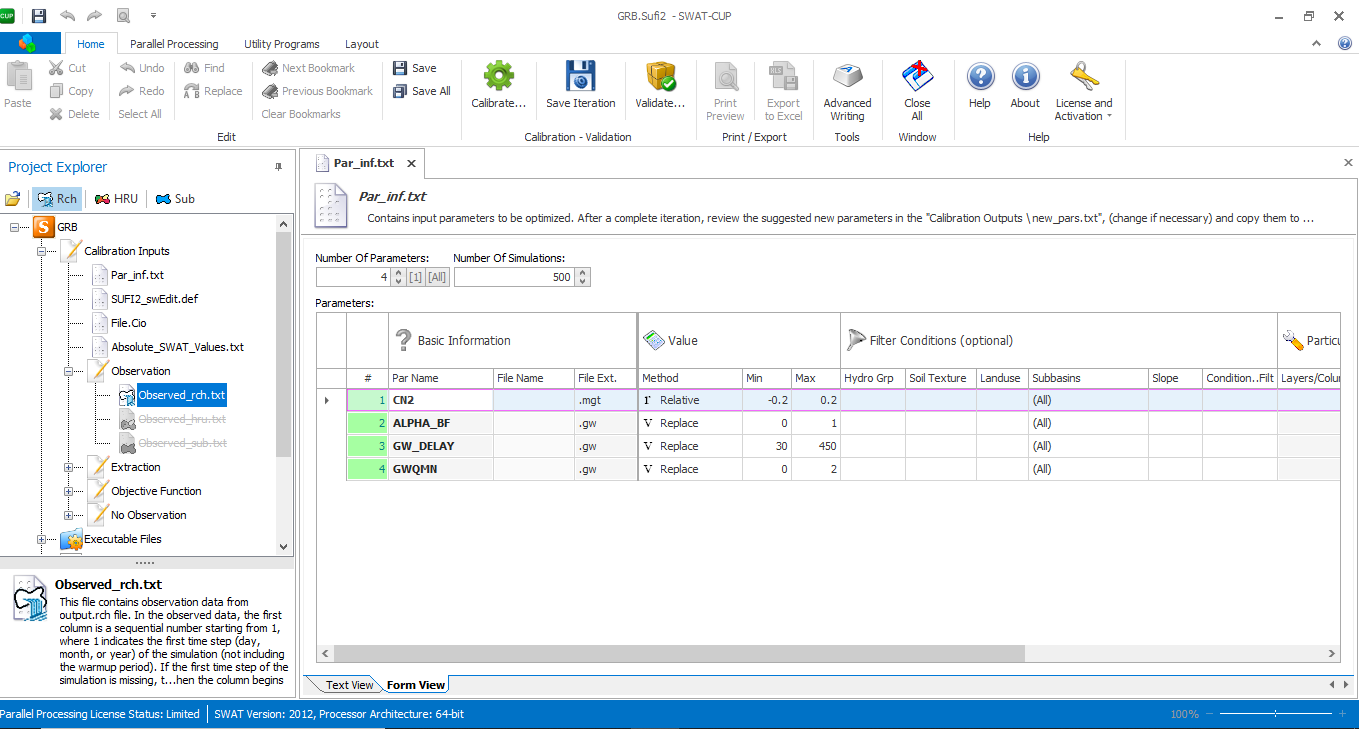
Task: Expand the Executable Files folder
Action: pos(42,539)
